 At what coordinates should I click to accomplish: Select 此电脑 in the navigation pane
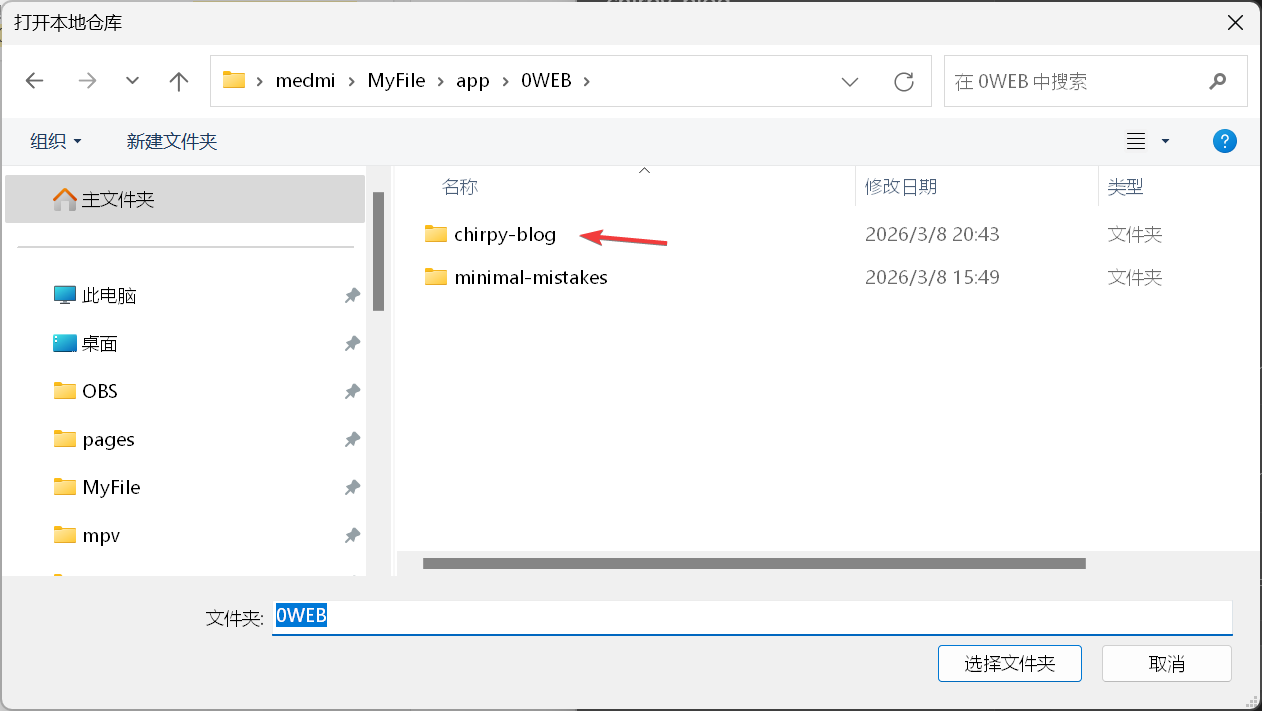click(108, 295)
